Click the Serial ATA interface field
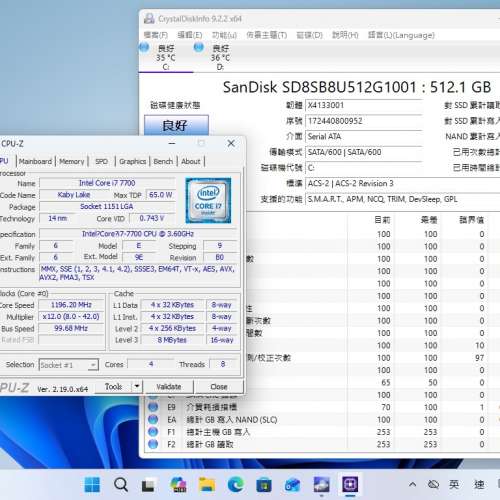The height and width of the screenshot is (500, 500). pyautogui.click(x=364, y=137)
